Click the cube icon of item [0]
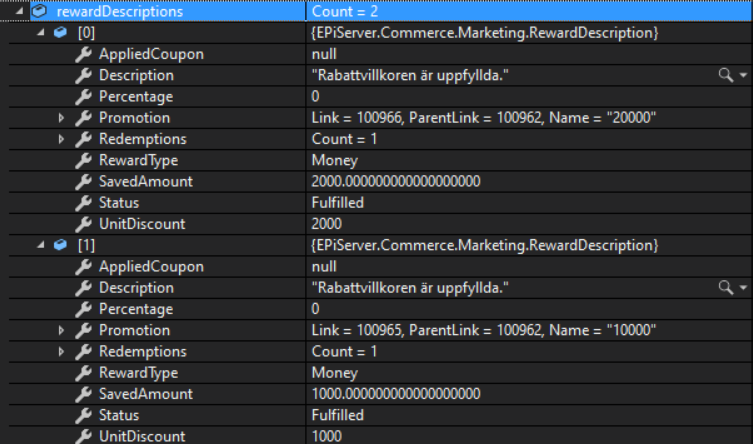 (x=61, y=33)
